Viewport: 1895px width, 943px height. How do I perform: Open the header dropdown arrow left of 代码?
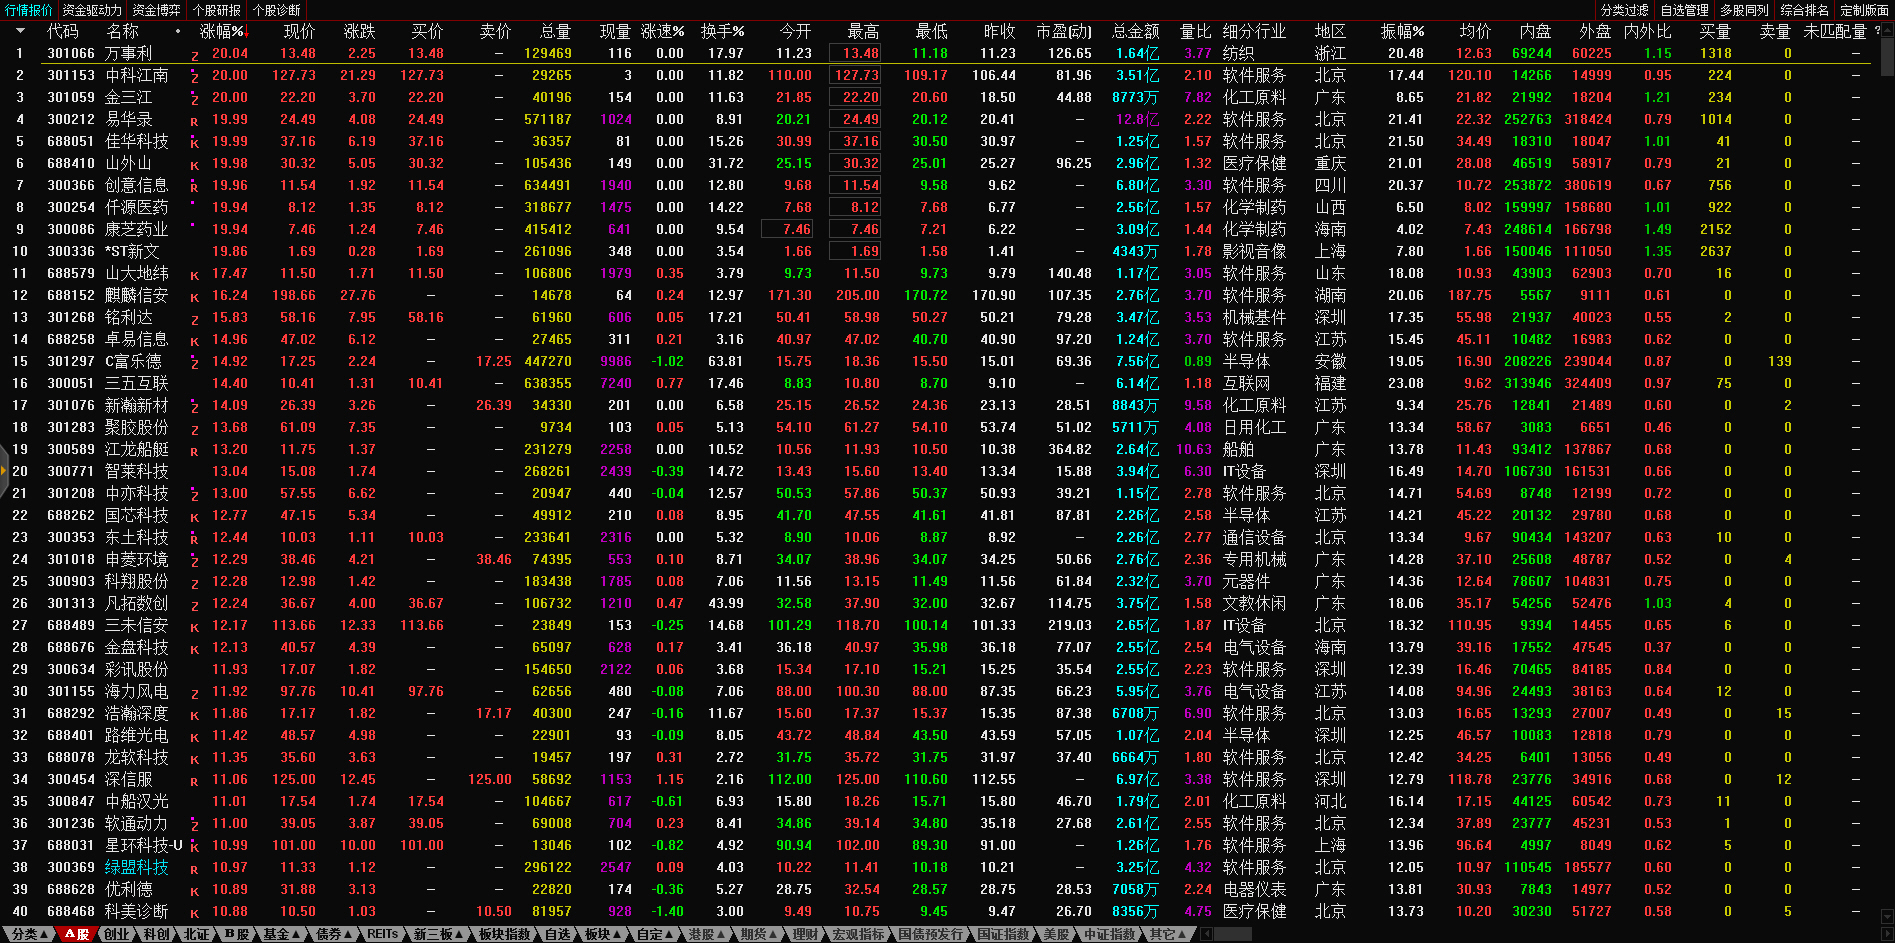coord(19,32)
